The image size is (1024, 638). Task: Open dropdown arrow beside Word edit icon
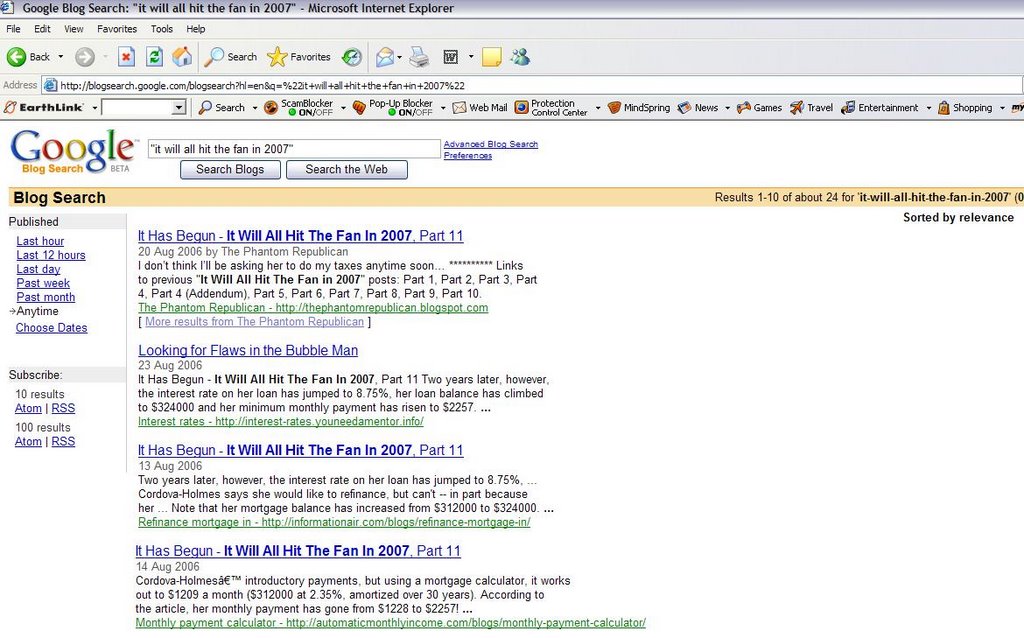(x=471, y=57)
